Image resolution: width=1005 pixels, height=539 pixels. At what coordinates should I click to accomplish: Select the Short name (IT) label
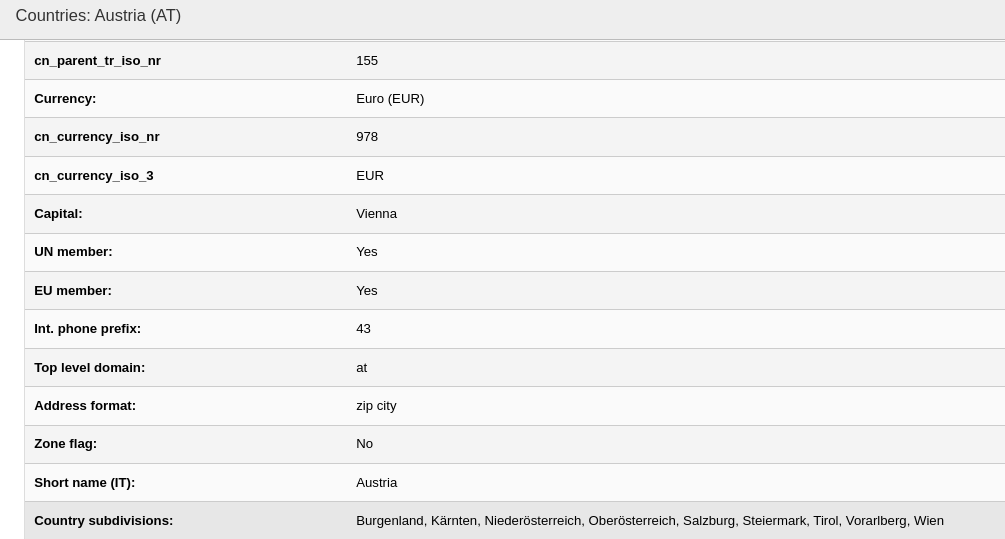tap(85, 483)
